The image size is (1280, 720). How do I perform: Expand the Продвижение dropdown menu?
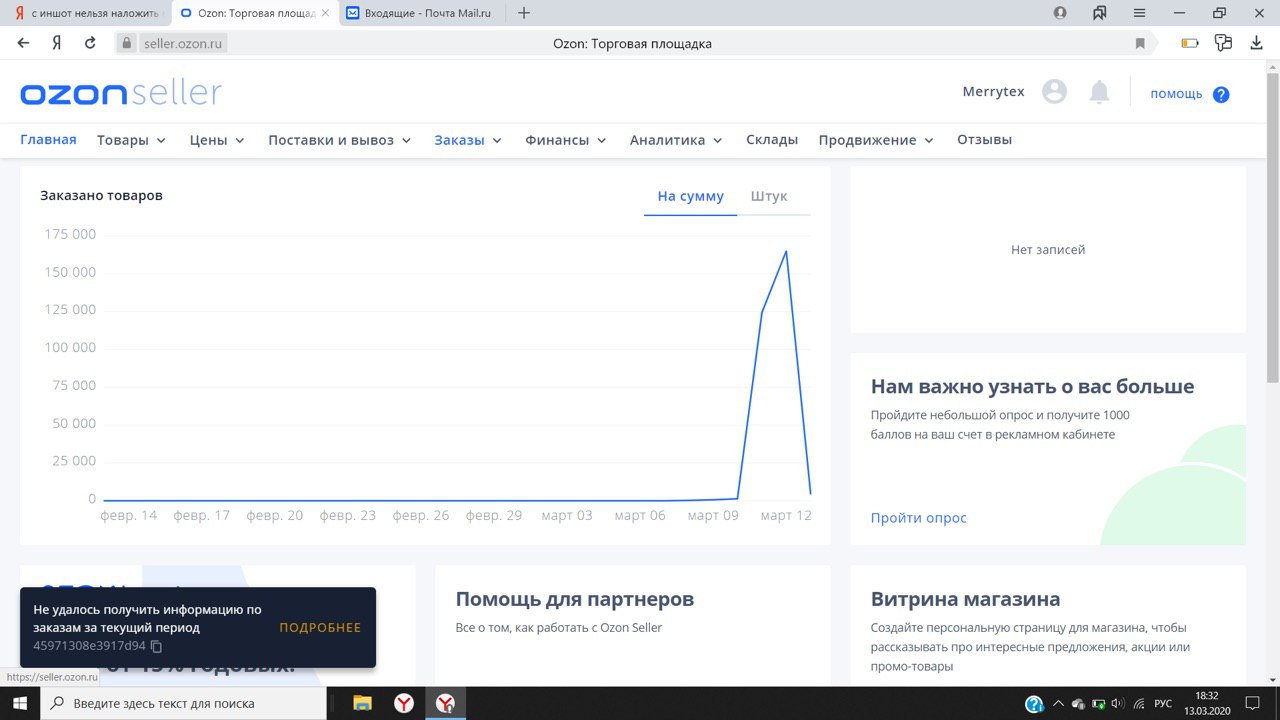[876, 140]
